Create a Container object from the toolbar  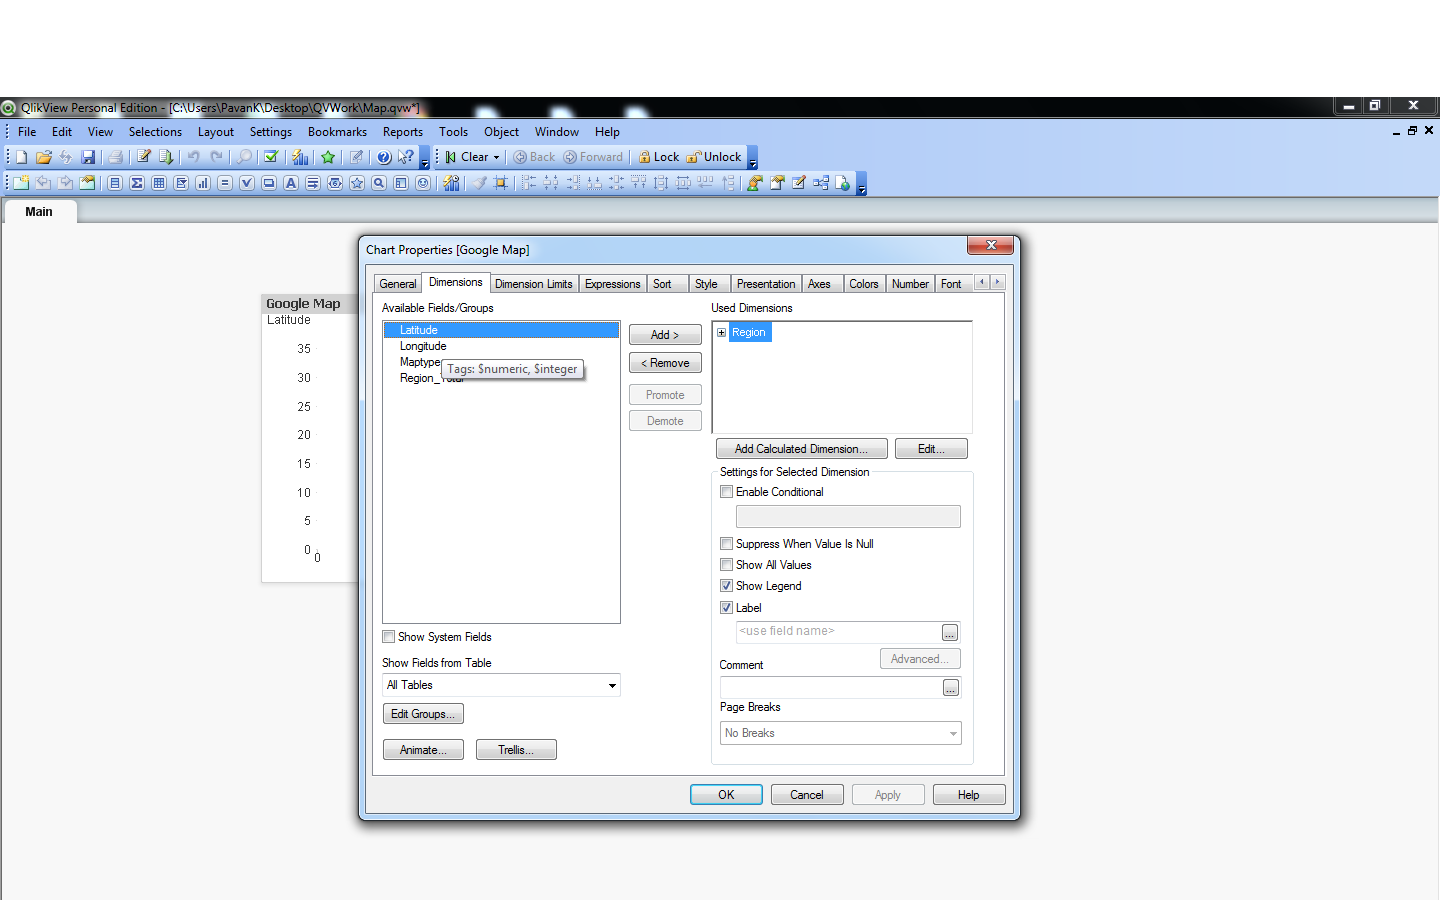[x=401, y=183]
